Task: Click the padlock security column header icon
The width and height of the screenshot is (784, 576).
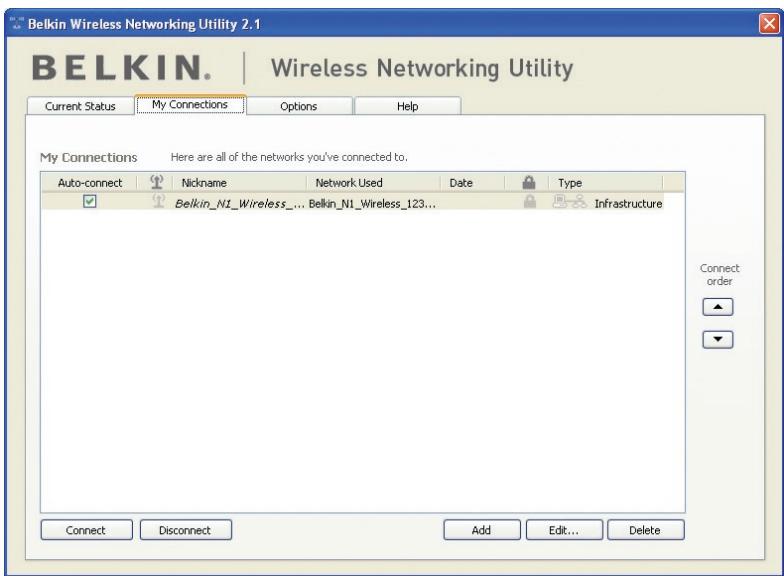Action: [x=528, y=182]
